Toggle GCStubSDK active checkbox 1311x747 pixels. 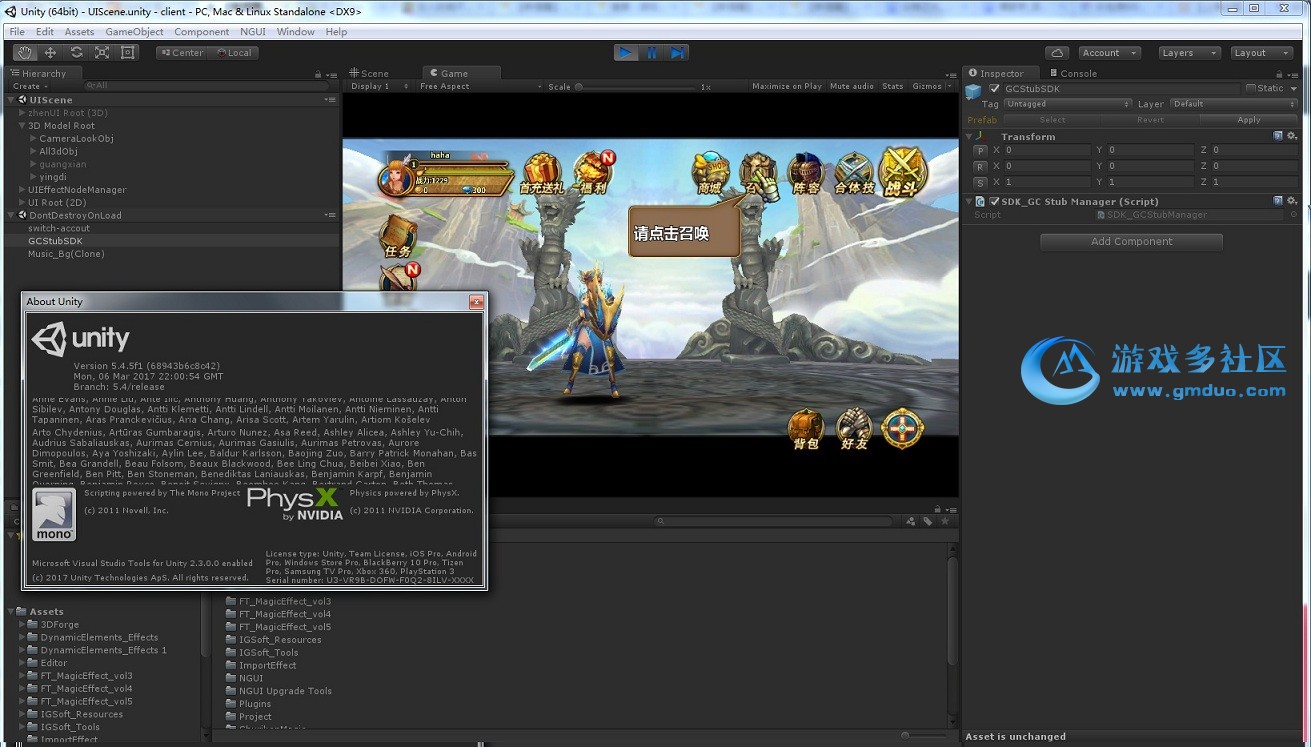[x=994, y=89]
